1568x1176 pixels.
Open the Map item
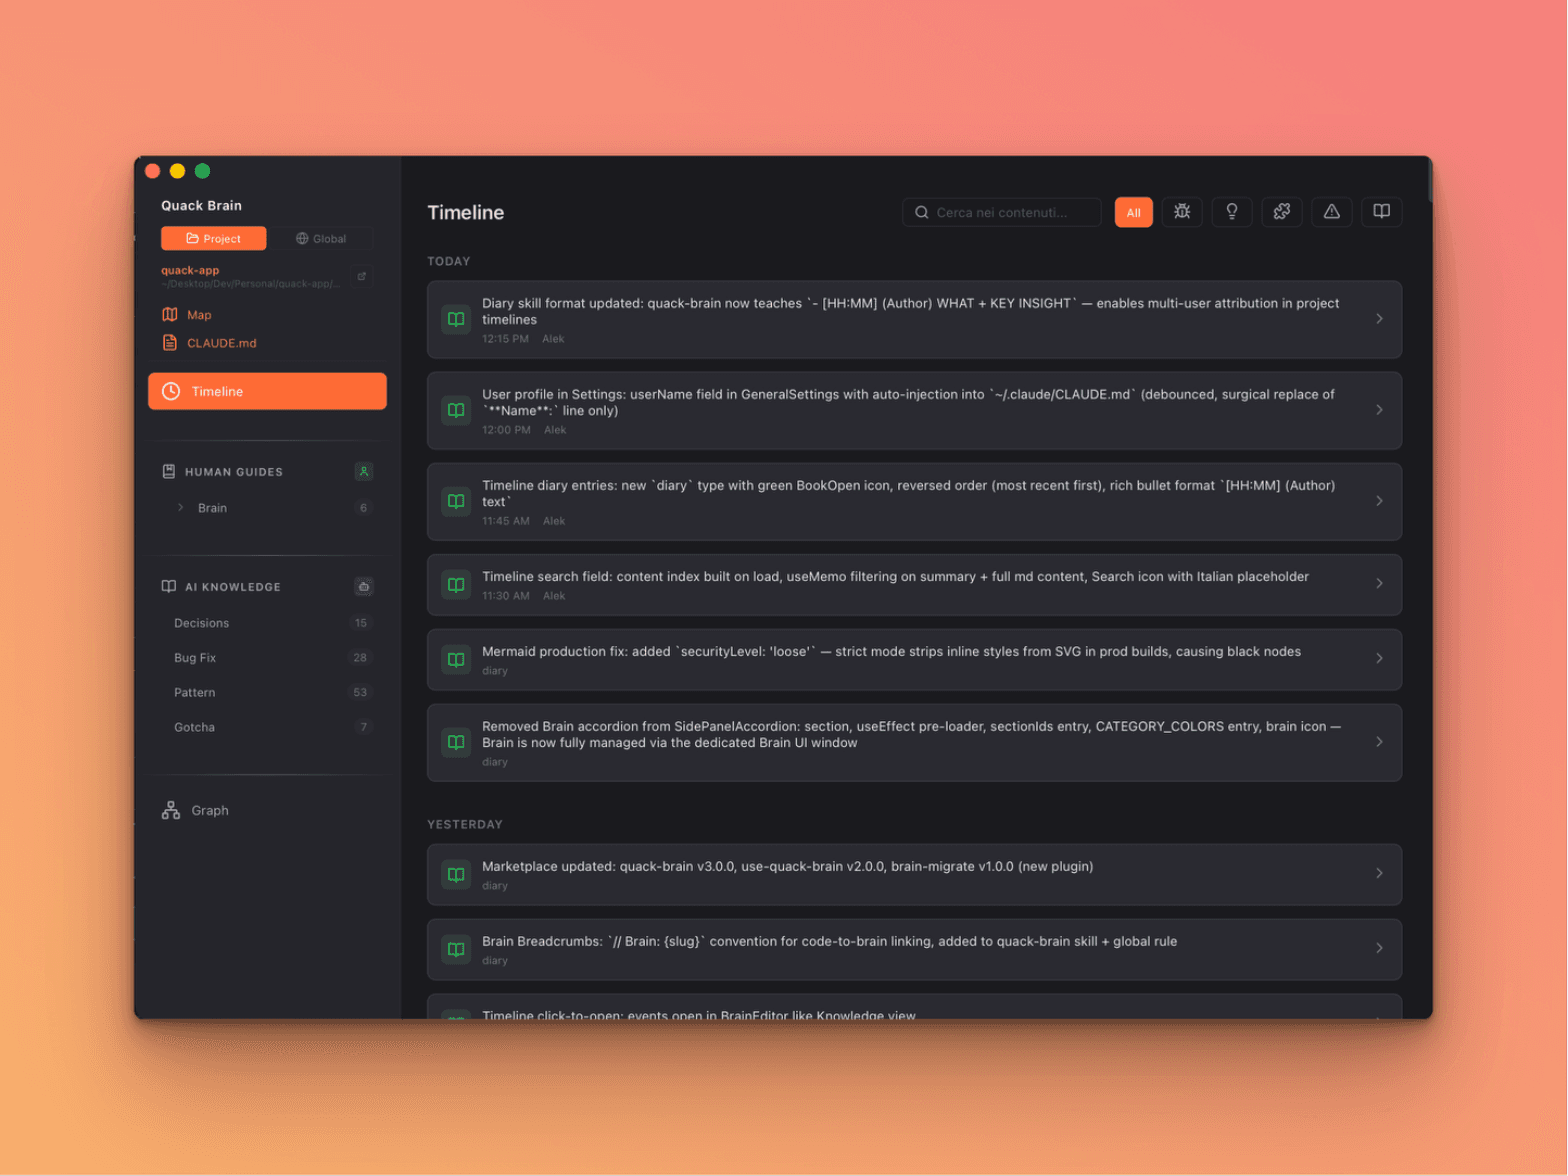point(199,315)
